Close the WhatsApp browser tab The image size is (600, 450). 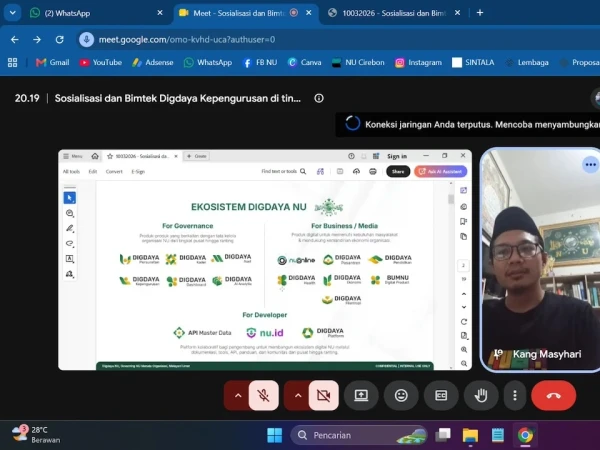[160, 13]
